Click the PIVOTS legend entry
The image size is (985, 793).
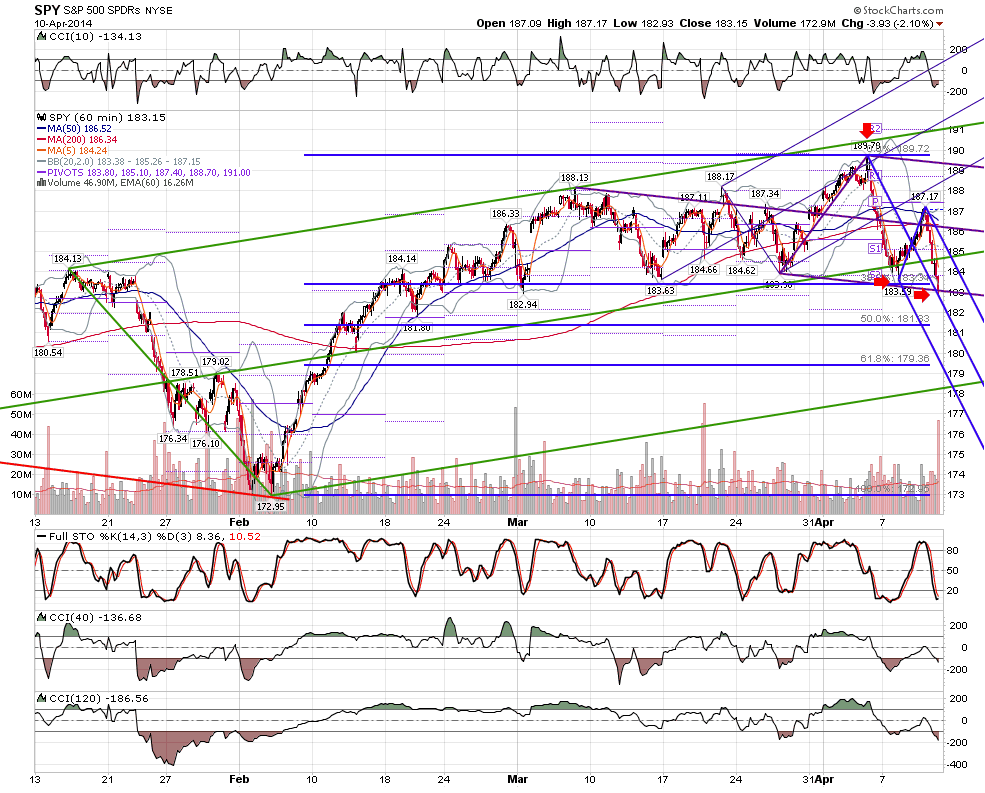(x=144, y=172)
